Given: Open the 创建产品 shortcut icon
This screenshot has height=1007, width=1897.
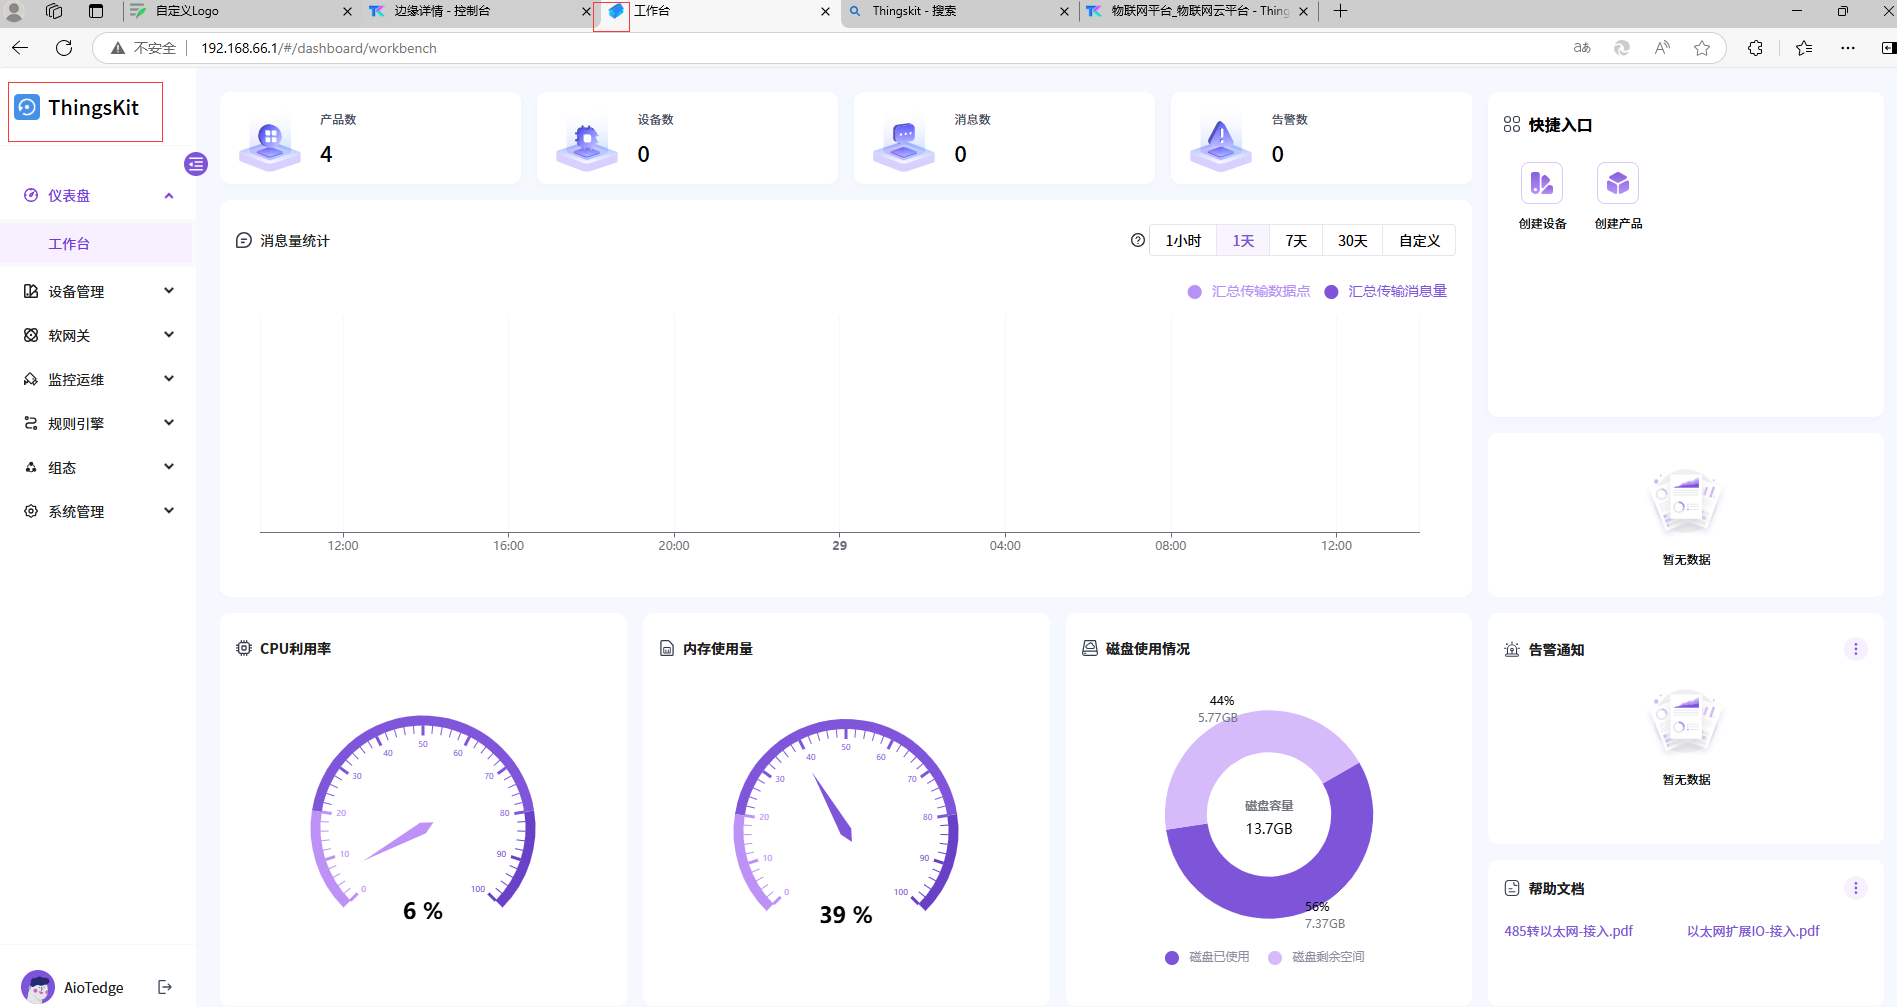Looking at the screenshot, I should (1618, 184).
